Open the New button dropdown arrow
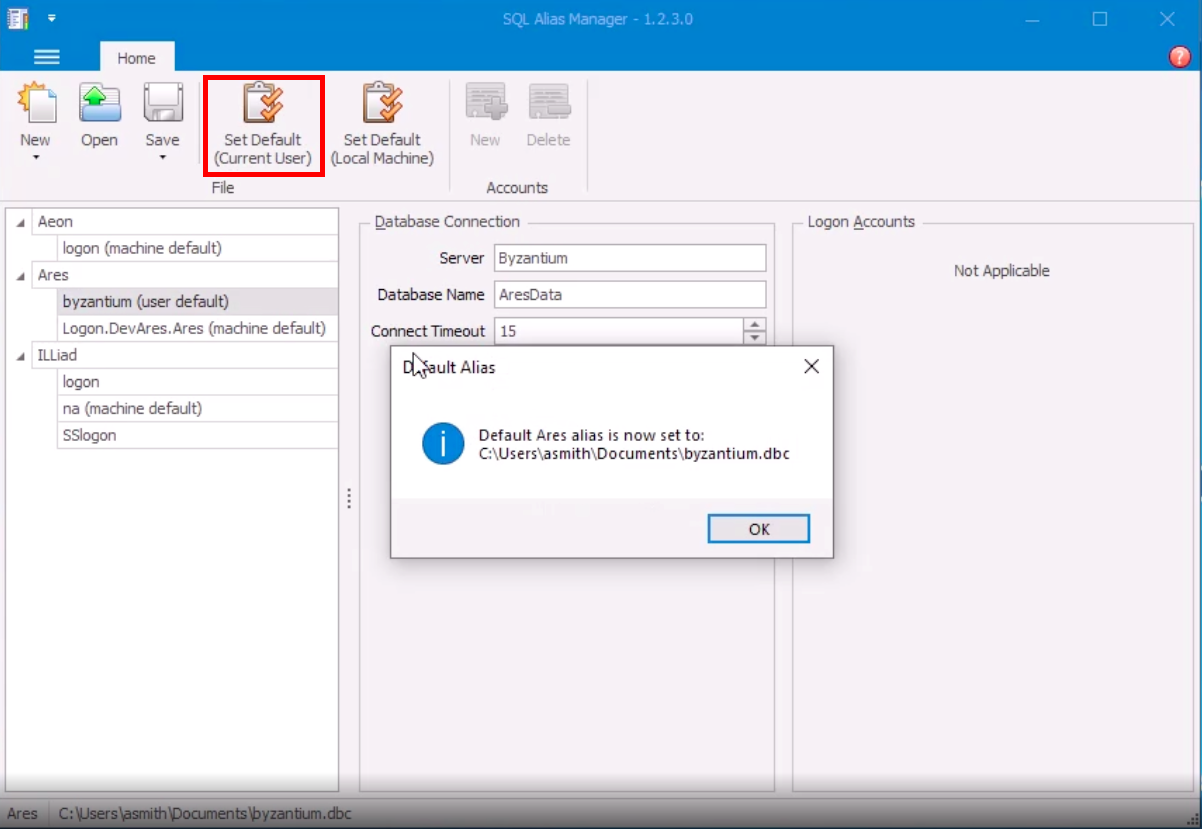This screenshot has height=829, width=1202. click(36, 157)
